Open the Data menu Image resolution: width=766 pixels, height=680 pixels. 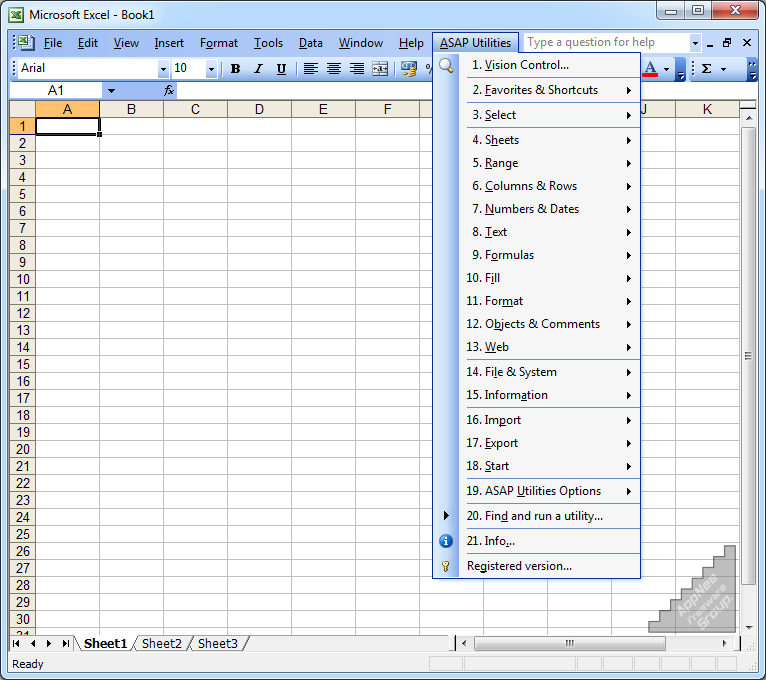coord(311,43)
